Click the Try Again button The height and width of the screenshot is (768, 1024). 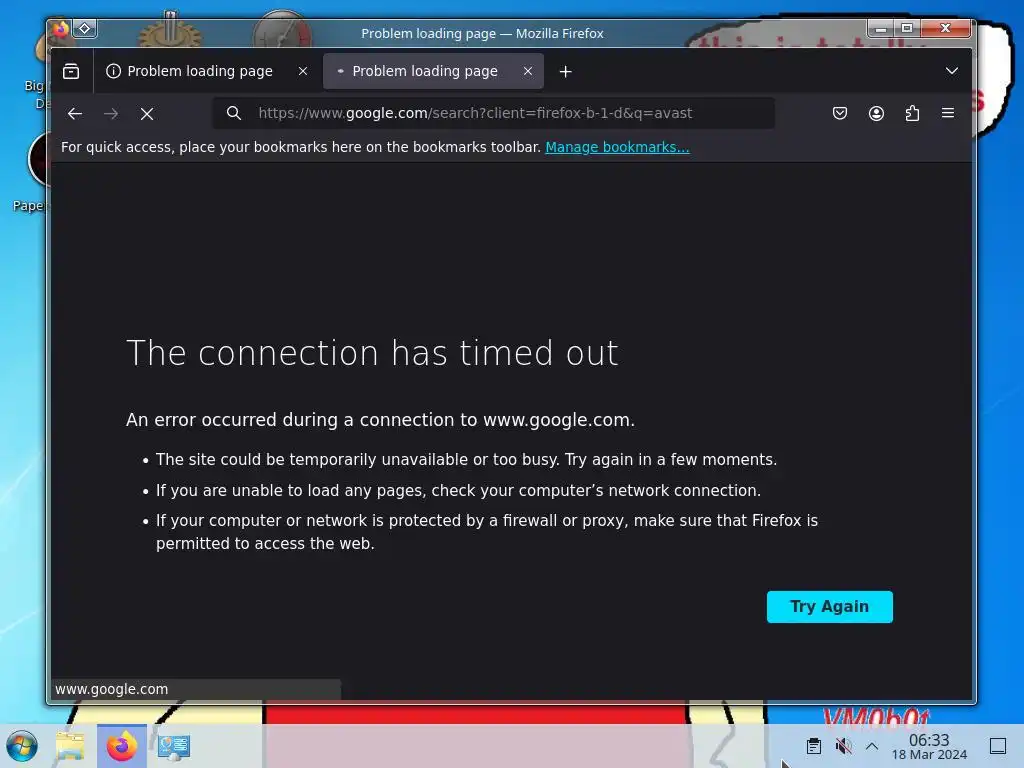829,607
